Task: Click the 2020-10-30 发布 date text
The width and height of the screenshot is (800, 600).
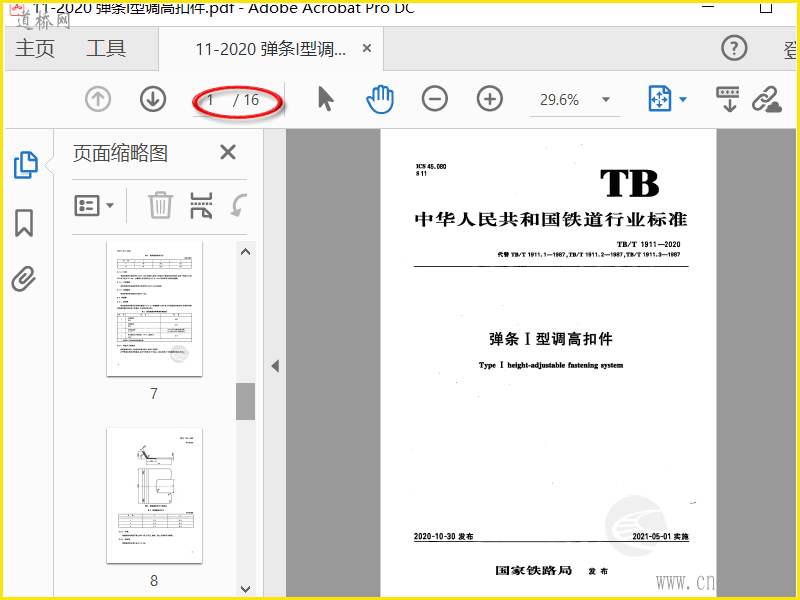Action: [x=443, y=536]
